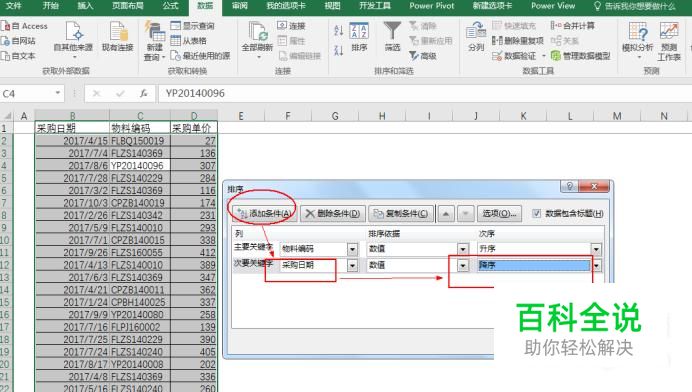Click the insert function fx icon
This screenshot has height=392, width=692.
[143, 93]
